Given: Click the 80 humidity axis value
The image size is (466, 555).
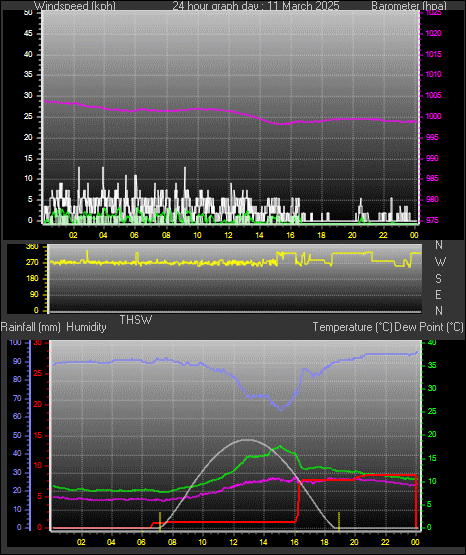Looking at the screenshot, I should point(17,379).
